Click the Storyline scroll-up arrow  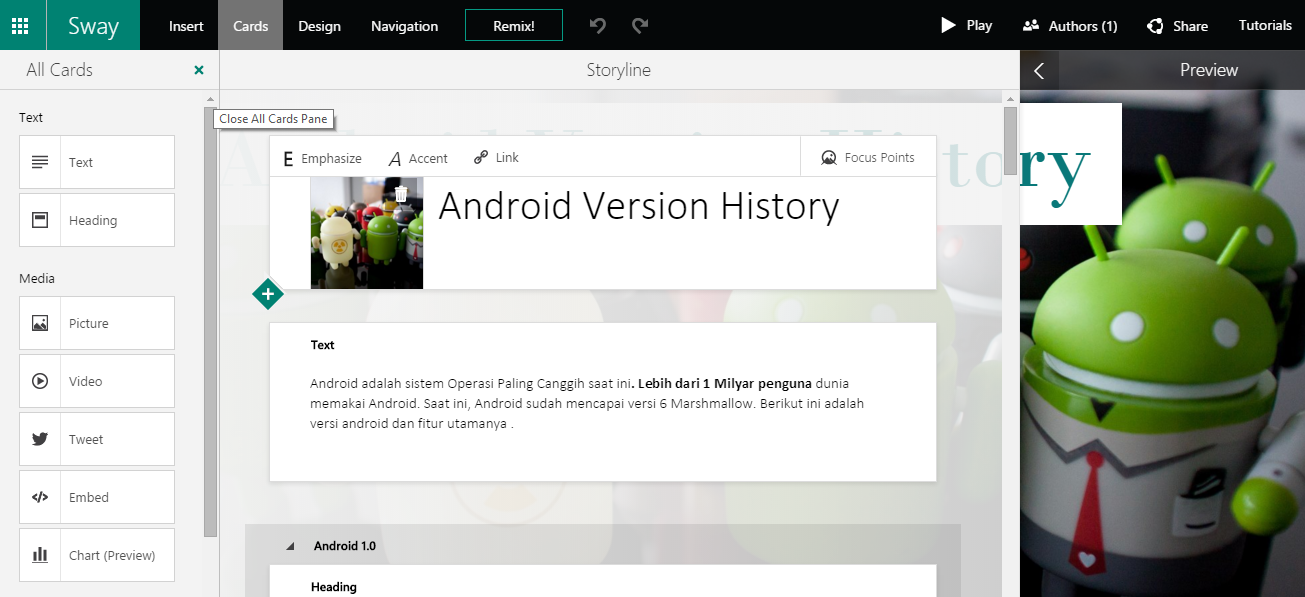click(1010, 98)
